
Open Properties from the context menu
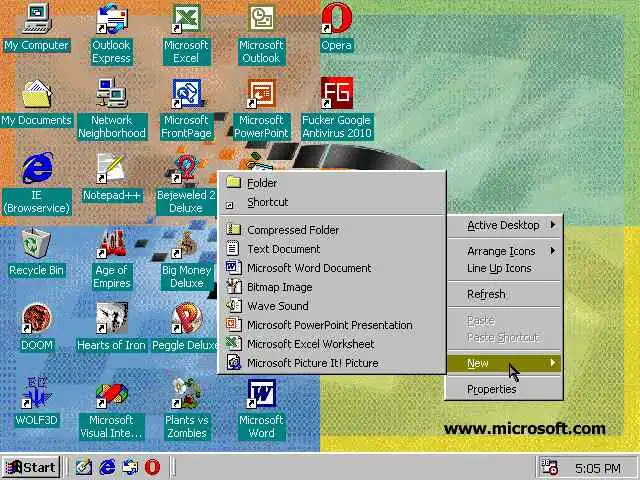click(x=504, y=389)
